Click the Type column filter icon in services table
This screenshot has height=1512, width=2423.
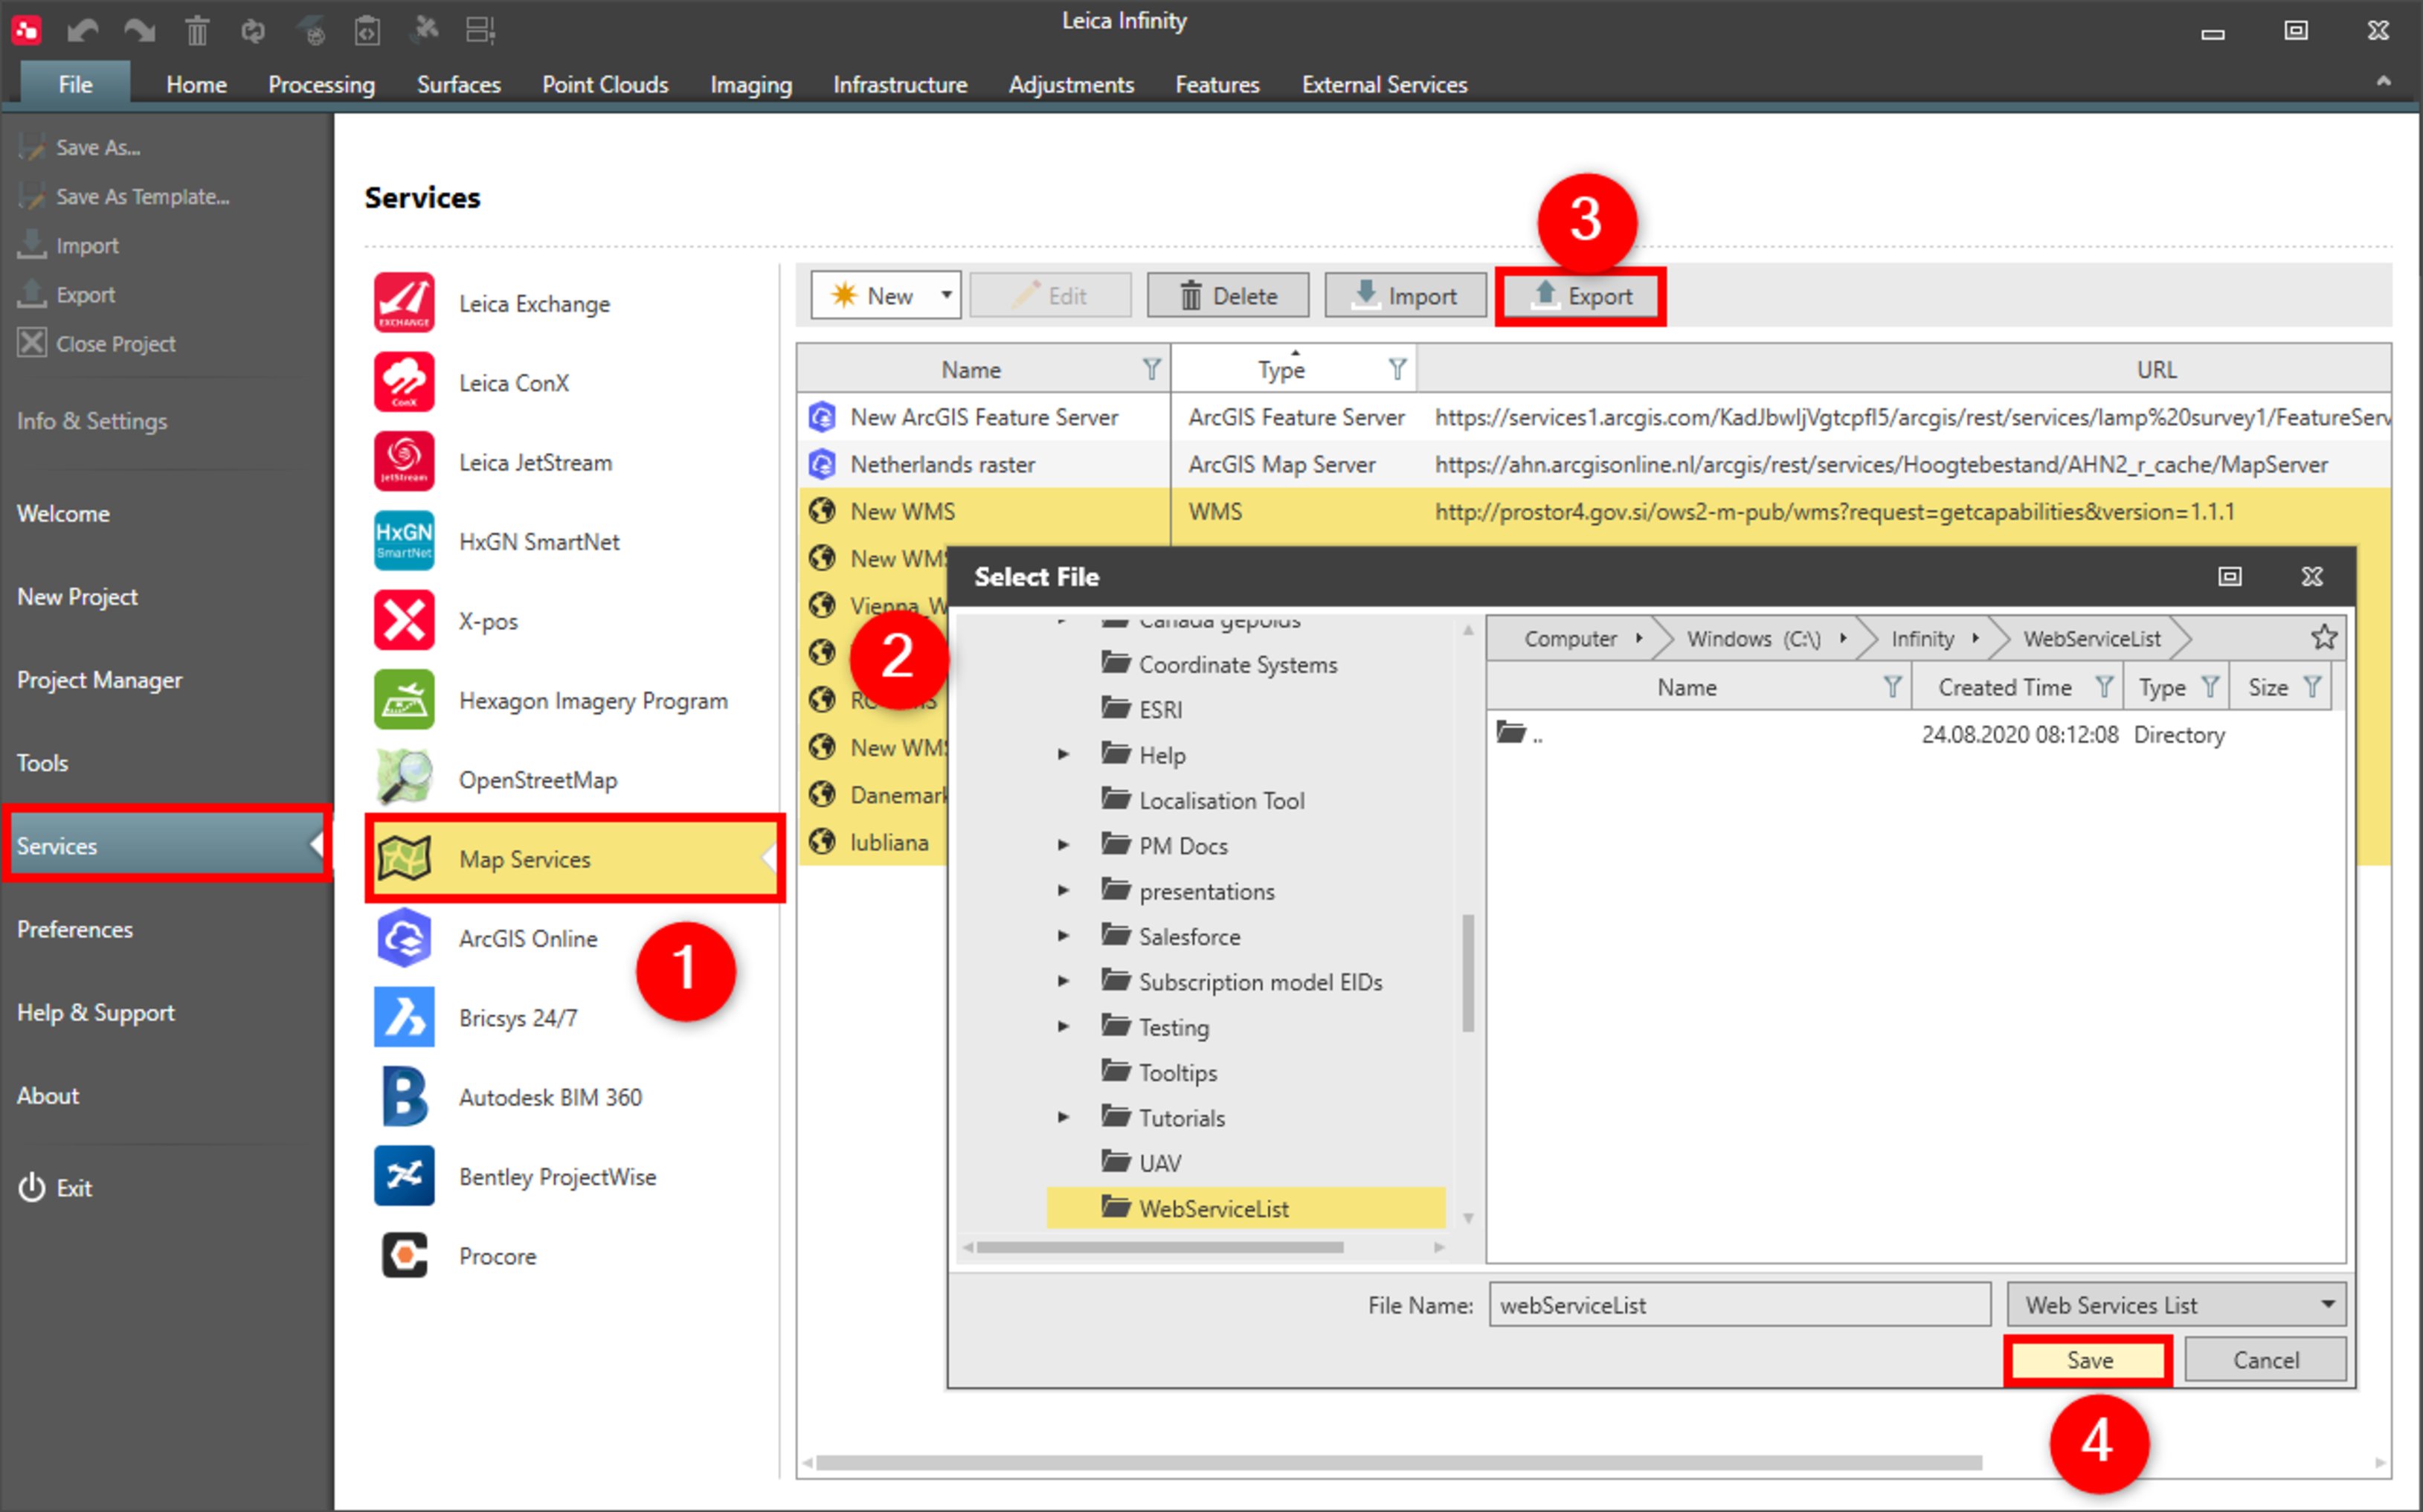[1397, 370]
